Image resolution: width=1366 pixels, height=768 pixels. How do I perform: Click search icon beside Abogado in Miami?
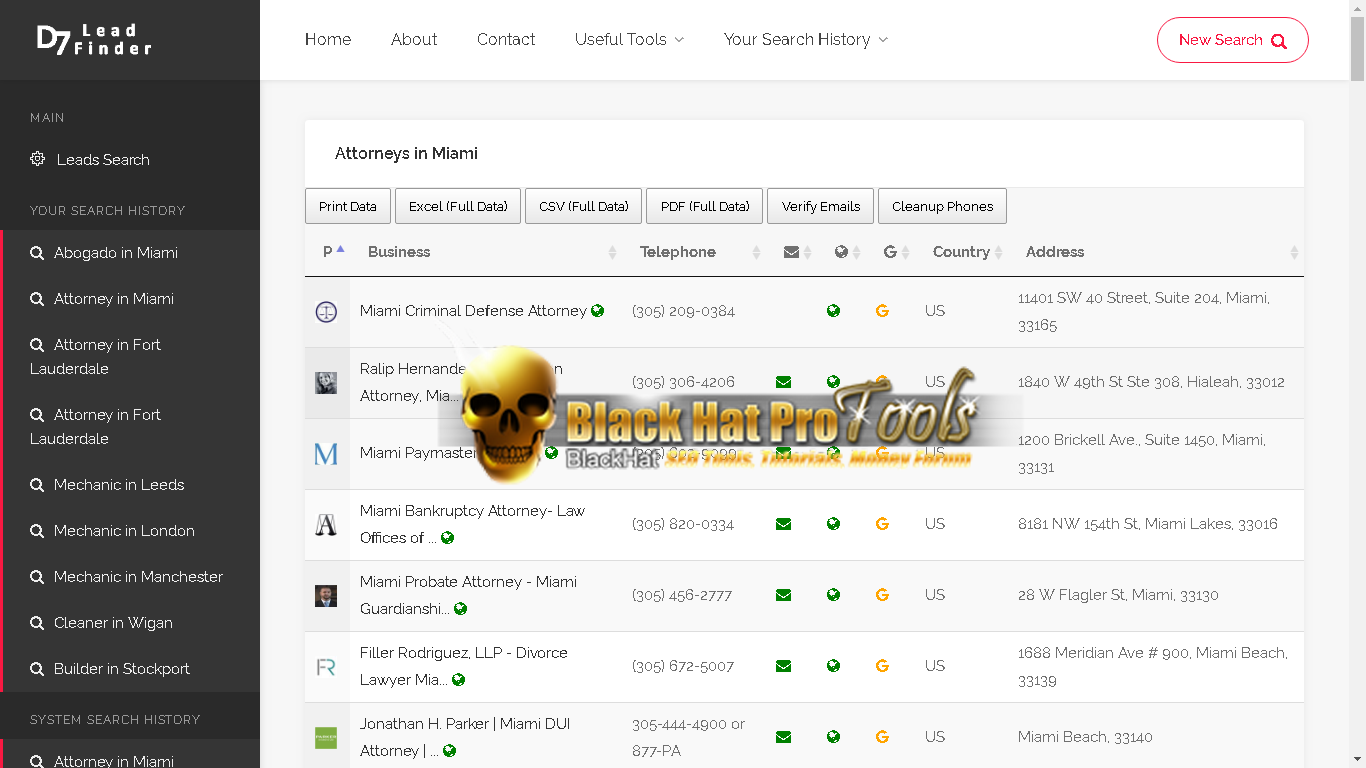pyautogui.click(x=37, y=253)
